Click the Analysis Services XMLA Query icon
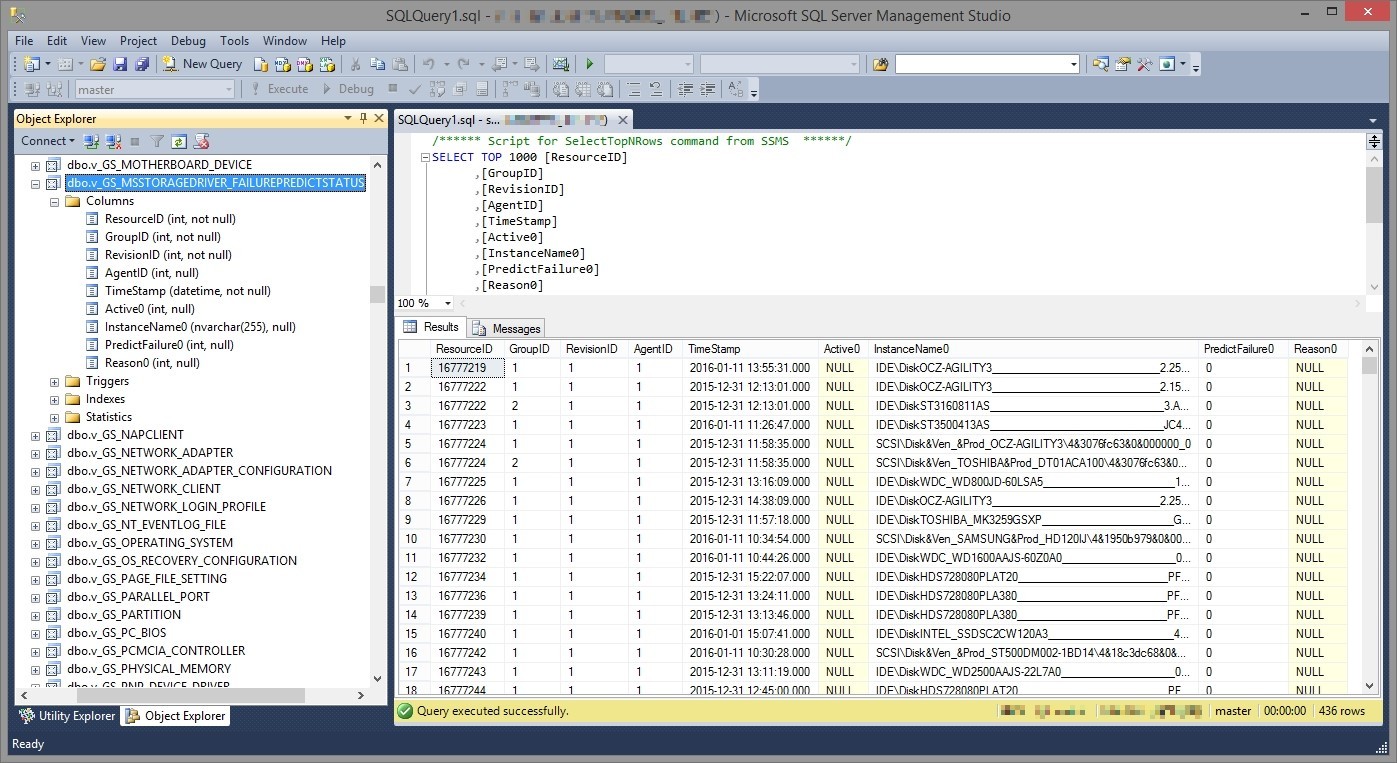Screen dimensions: 1397x763 327,64
